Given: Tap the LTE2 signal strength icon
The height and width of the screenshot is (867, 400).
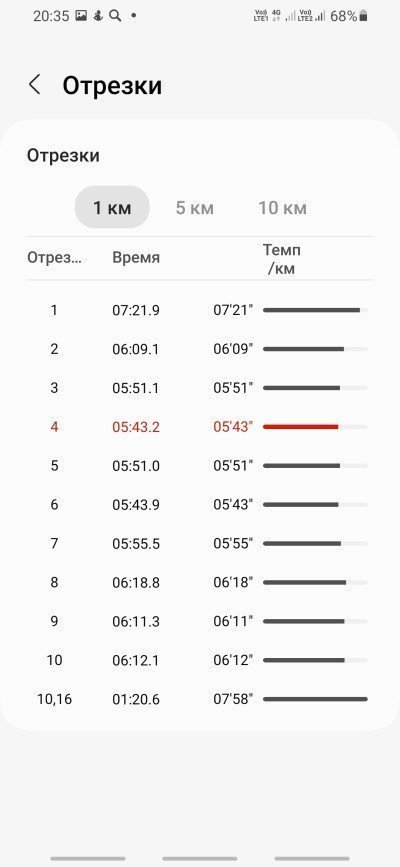Looking at the screenshot, I should (320, 16).
